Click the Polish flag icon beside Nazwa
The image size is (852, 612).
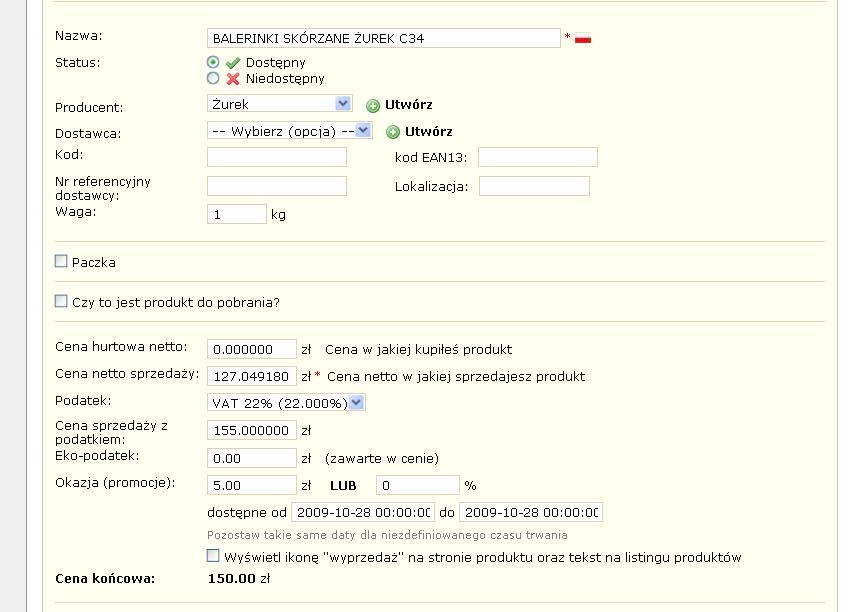coord(582,39)
